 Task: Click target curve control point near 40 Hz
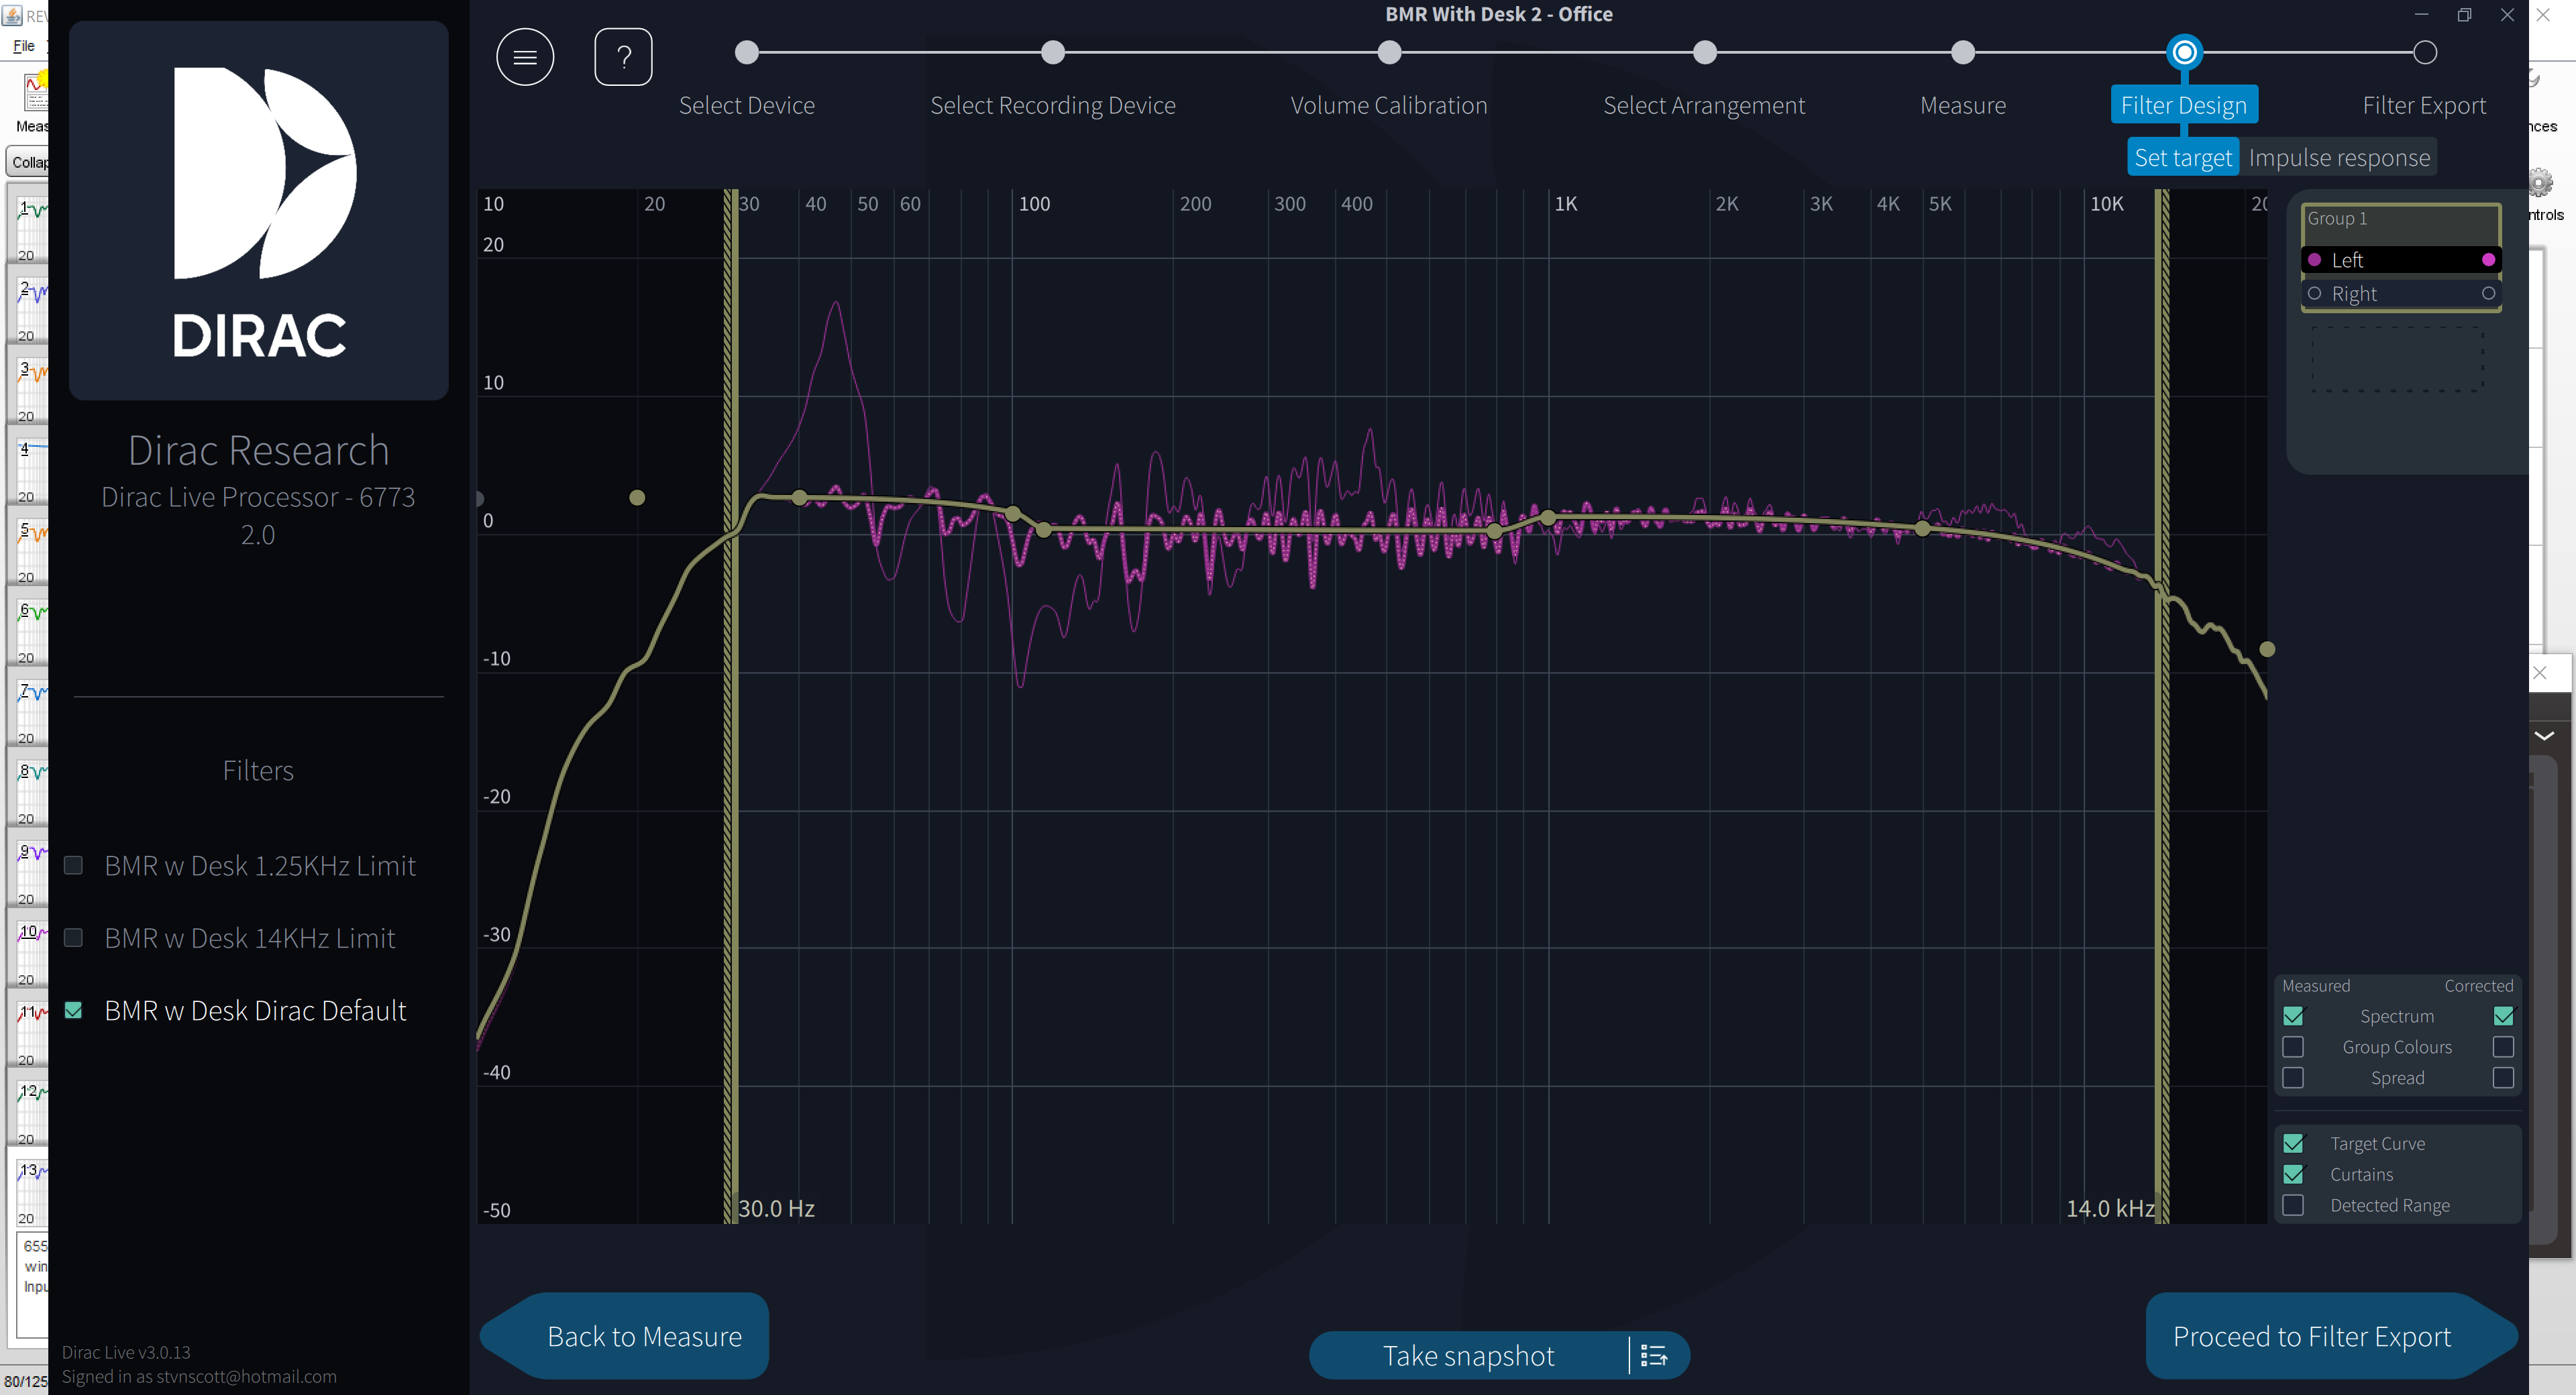(799, 497)
